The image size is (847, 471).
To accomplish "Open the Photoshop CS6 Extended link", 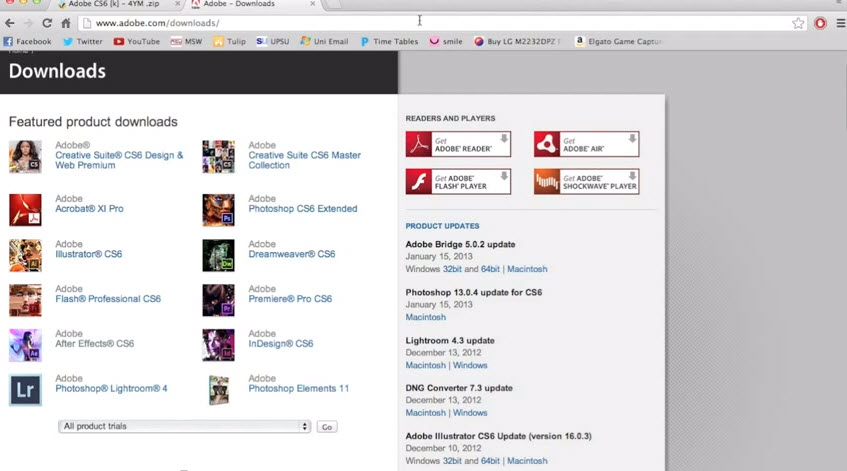I will [303, 208].
